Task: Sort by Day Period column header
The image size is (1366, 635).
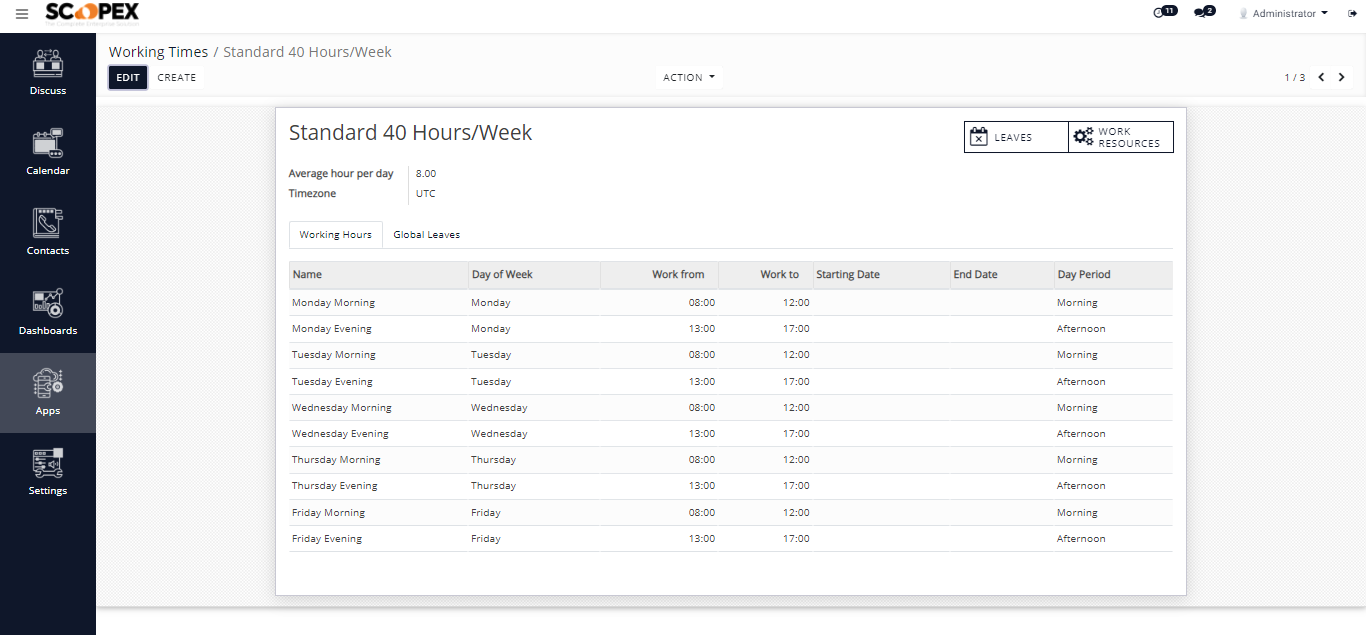Action: click(x=1113, y=274)
